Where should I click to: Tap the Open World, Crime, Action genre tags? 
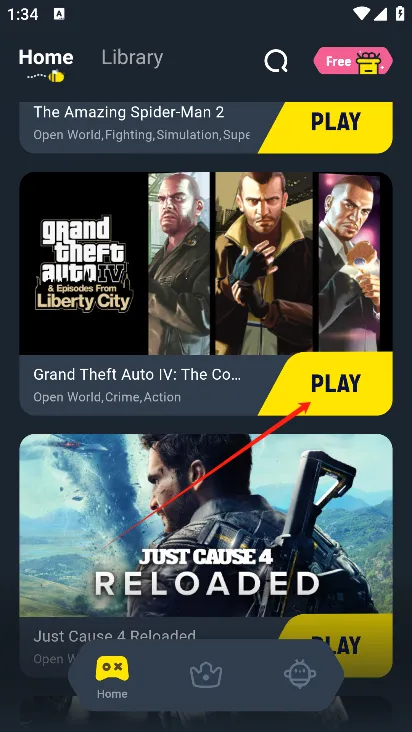click(x=107, y=397)
